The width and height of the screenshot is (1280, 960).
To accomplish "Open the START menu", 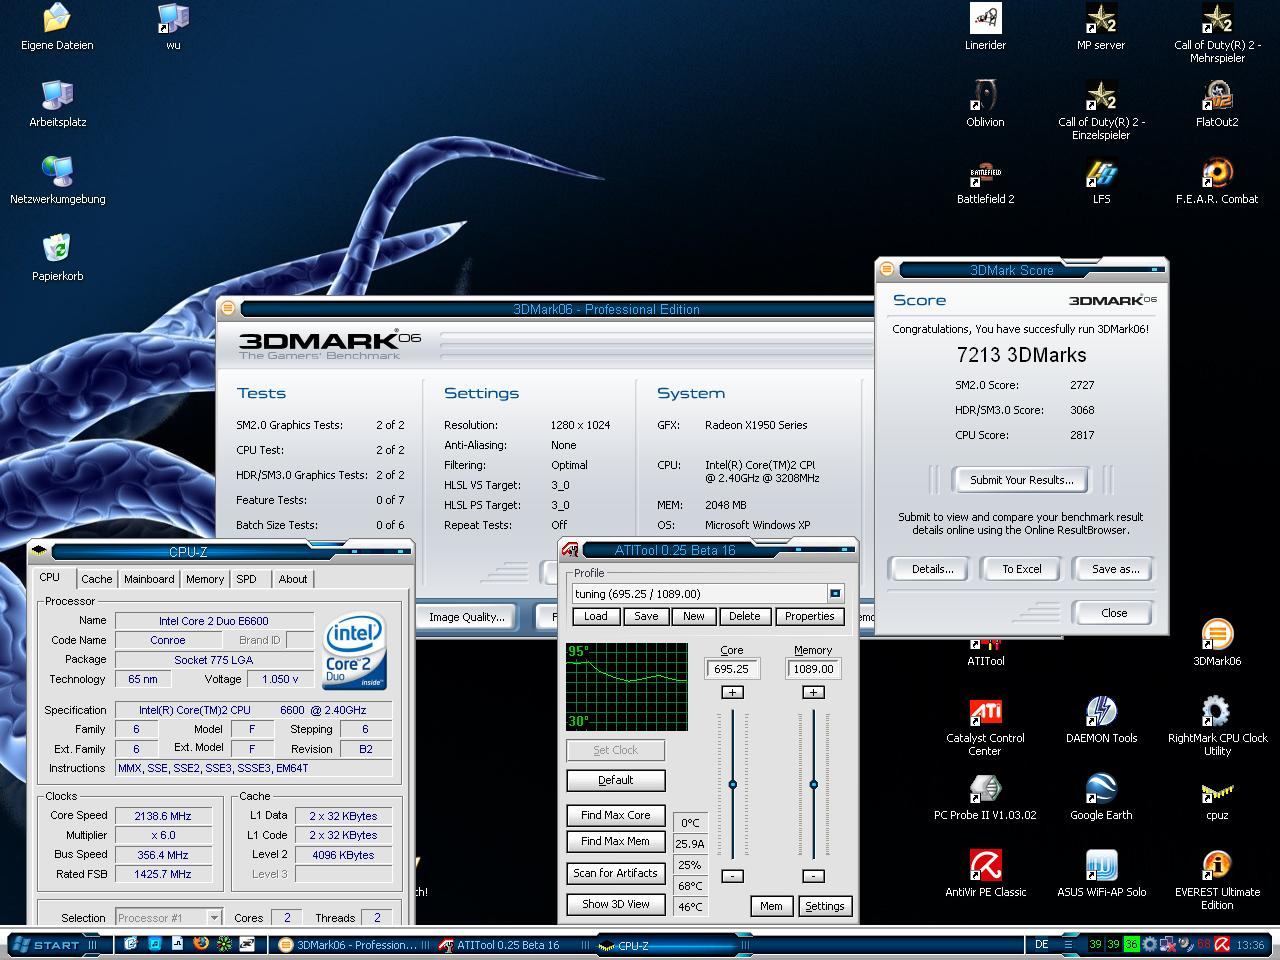I will [x=54, y=944].
